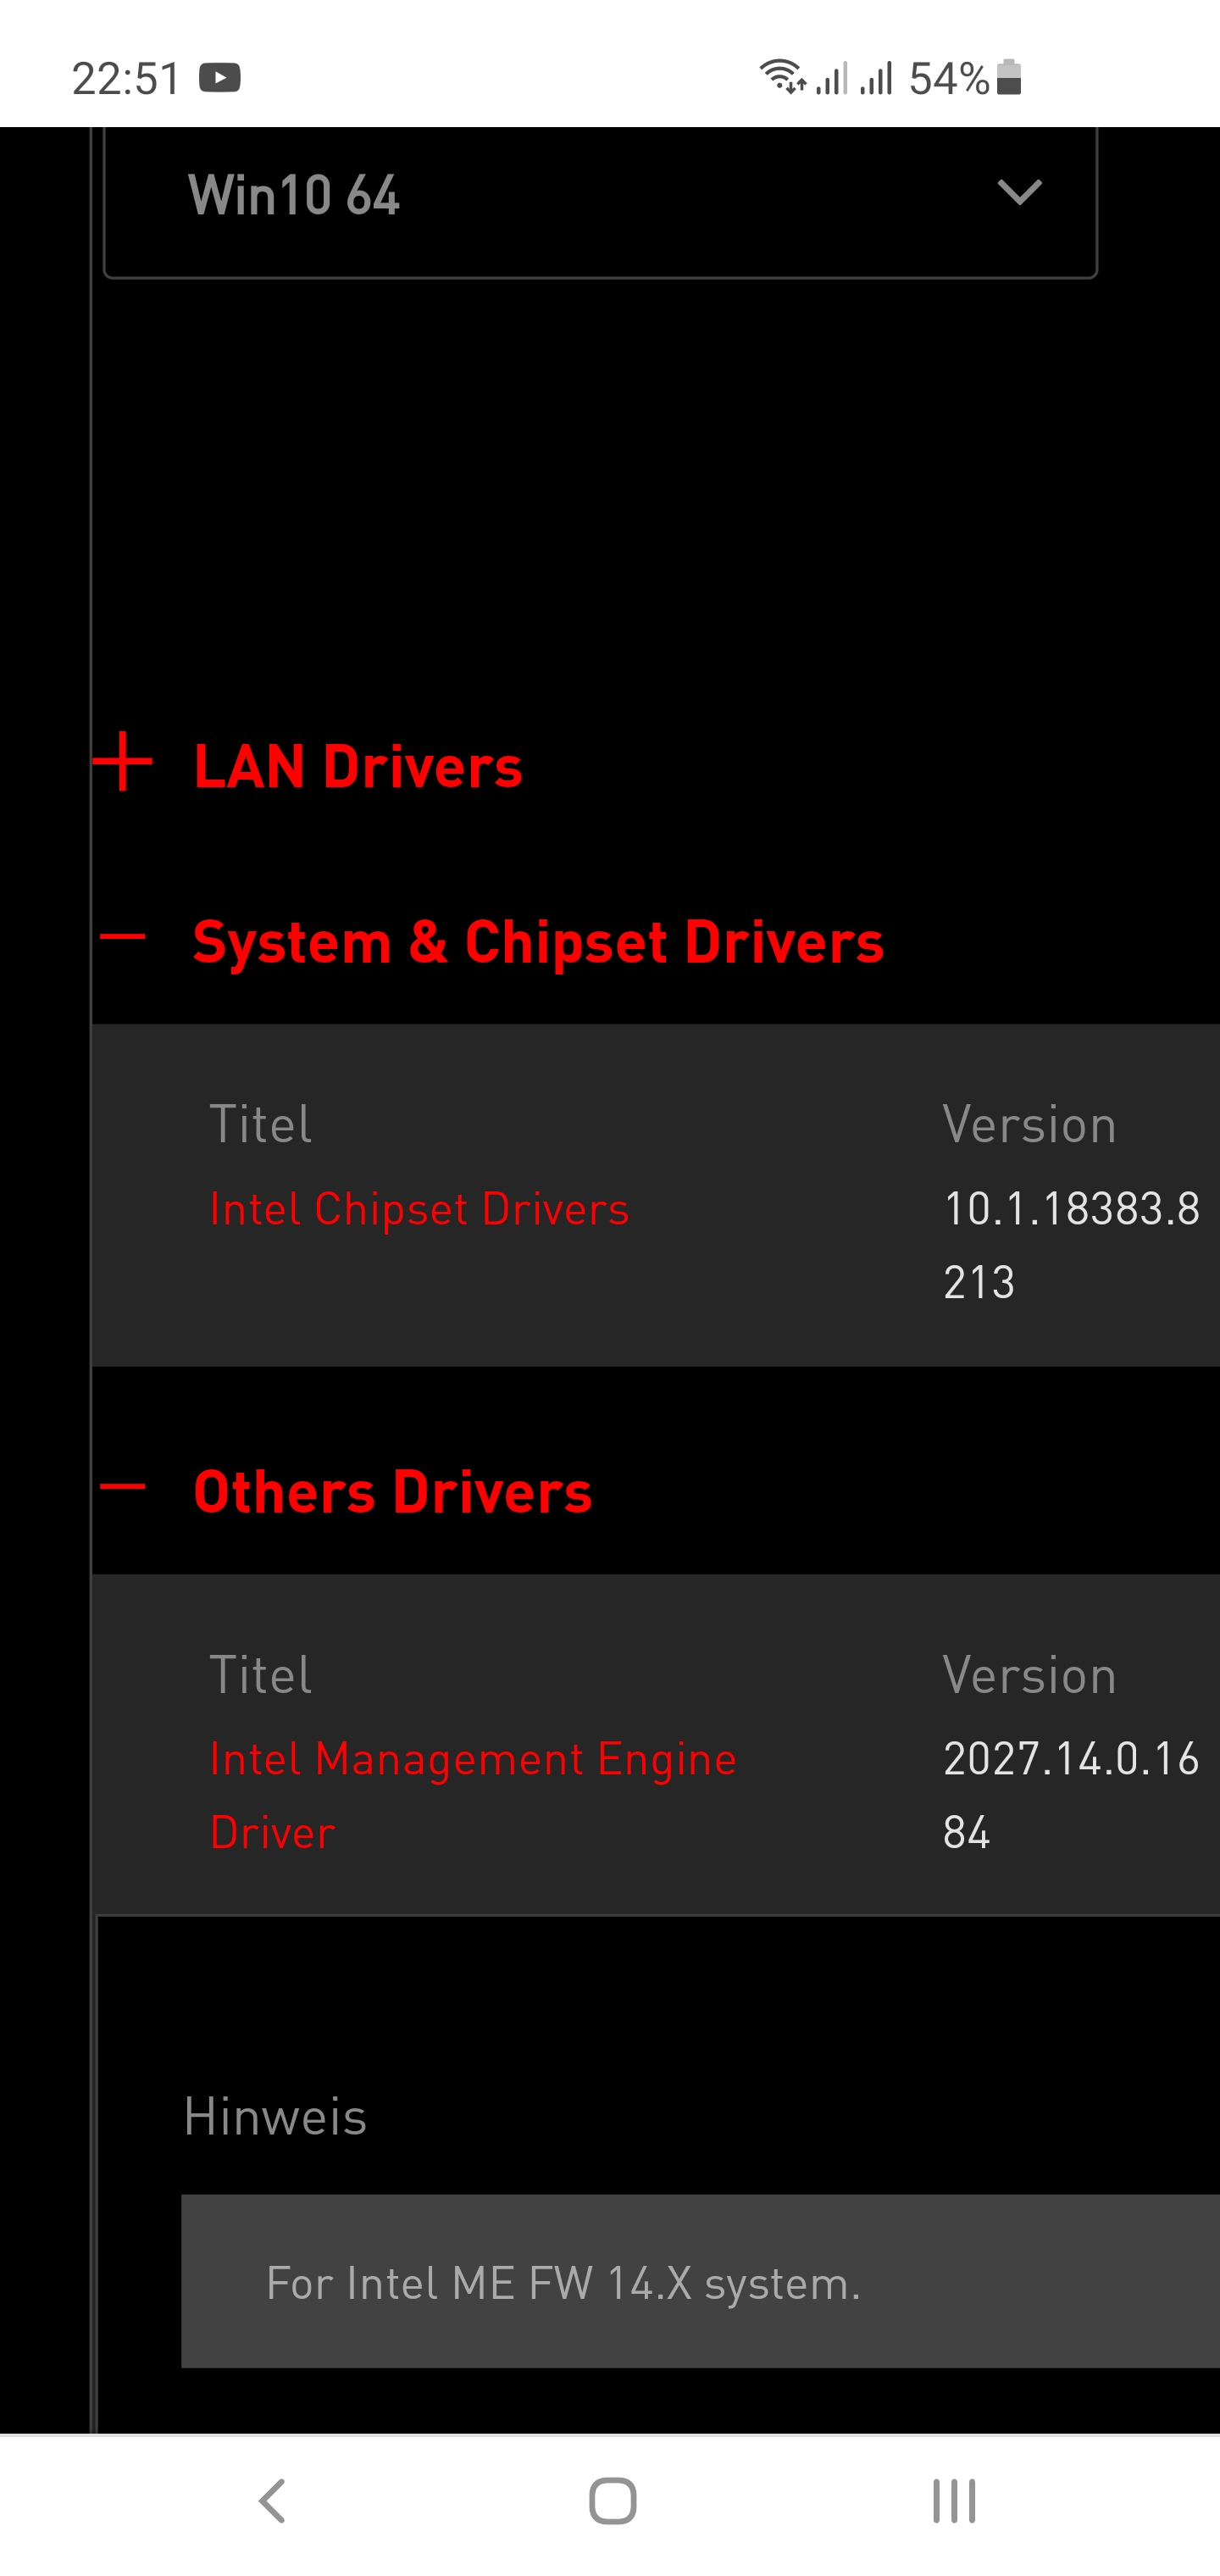Viewport: 1220px width, 2576px height.
Task: Select the Hinweis section label
Action: pyautogui.click(x=274, y=2115)
